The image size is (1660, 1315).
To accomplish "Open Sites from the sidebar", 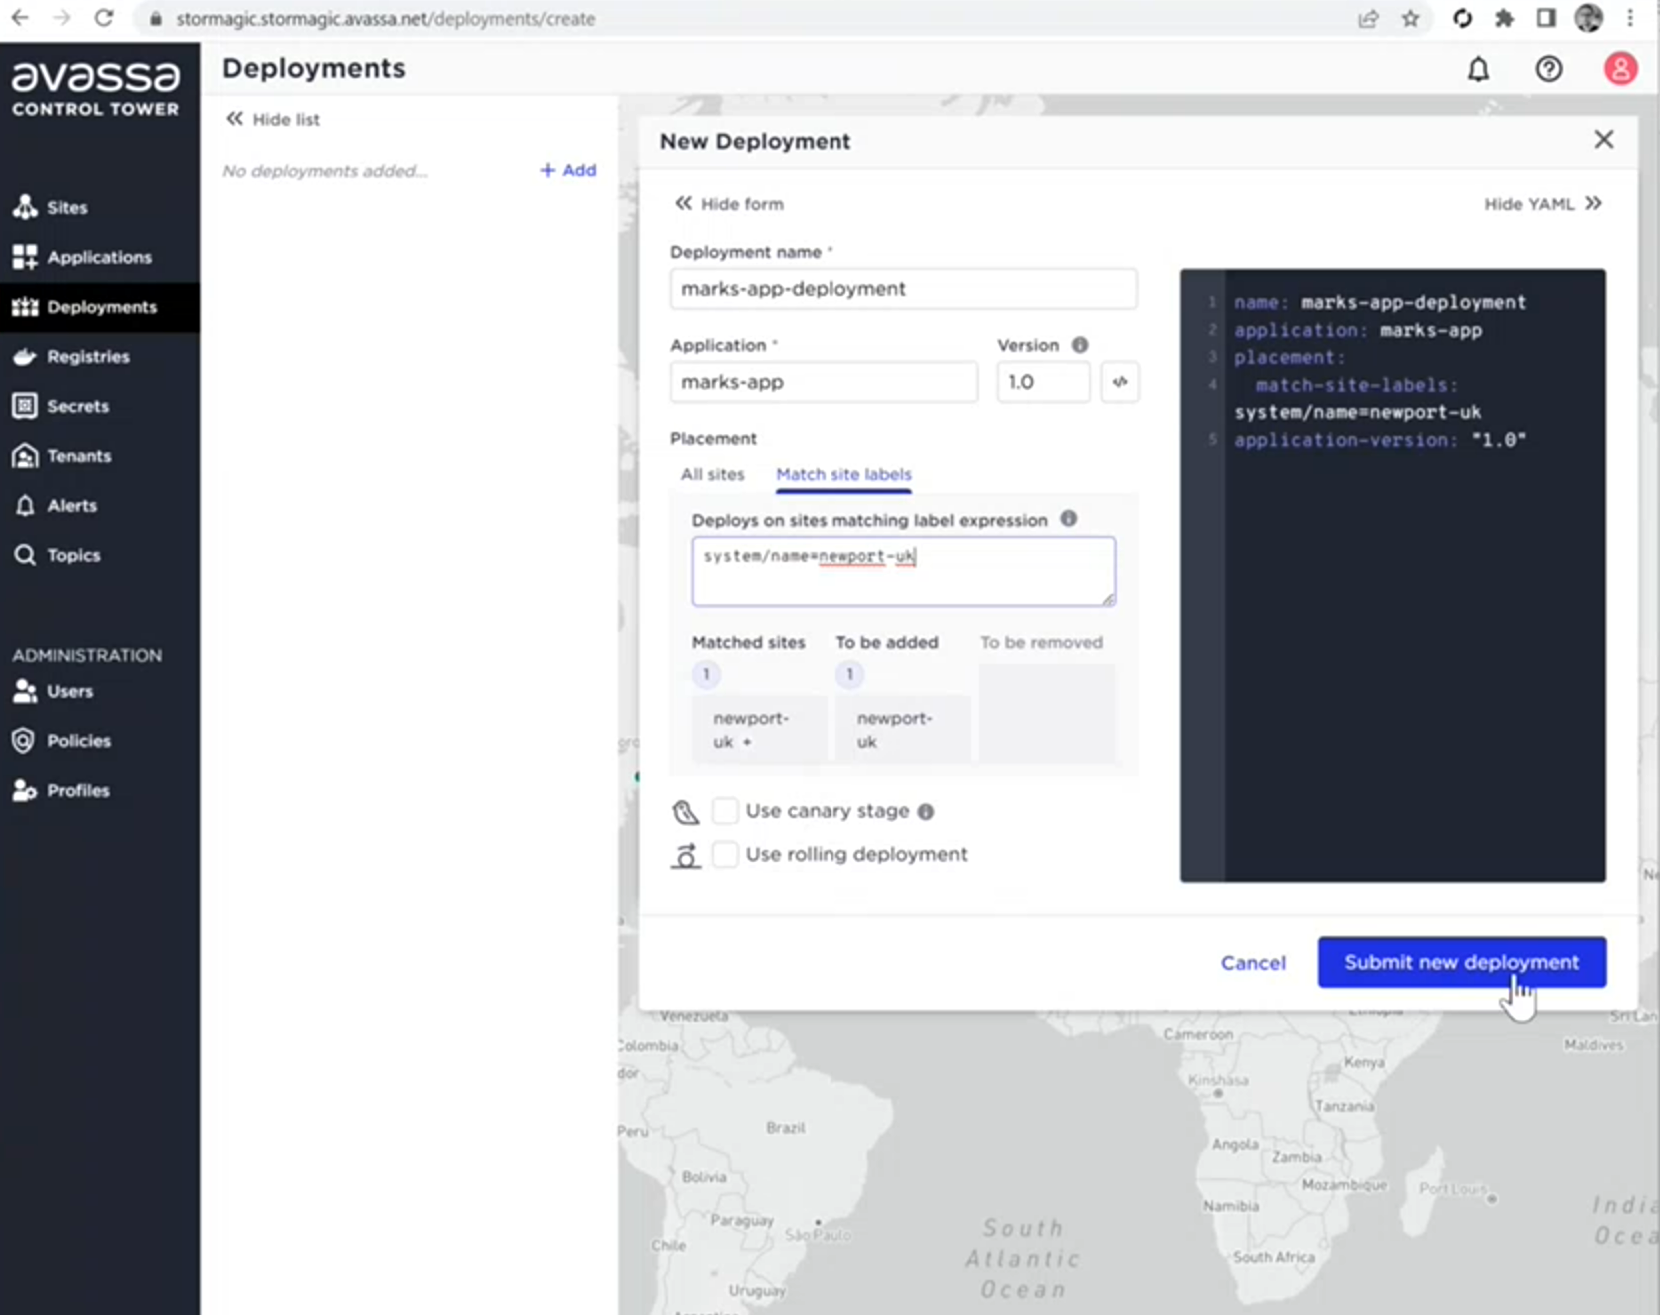I will click(50, 207).
